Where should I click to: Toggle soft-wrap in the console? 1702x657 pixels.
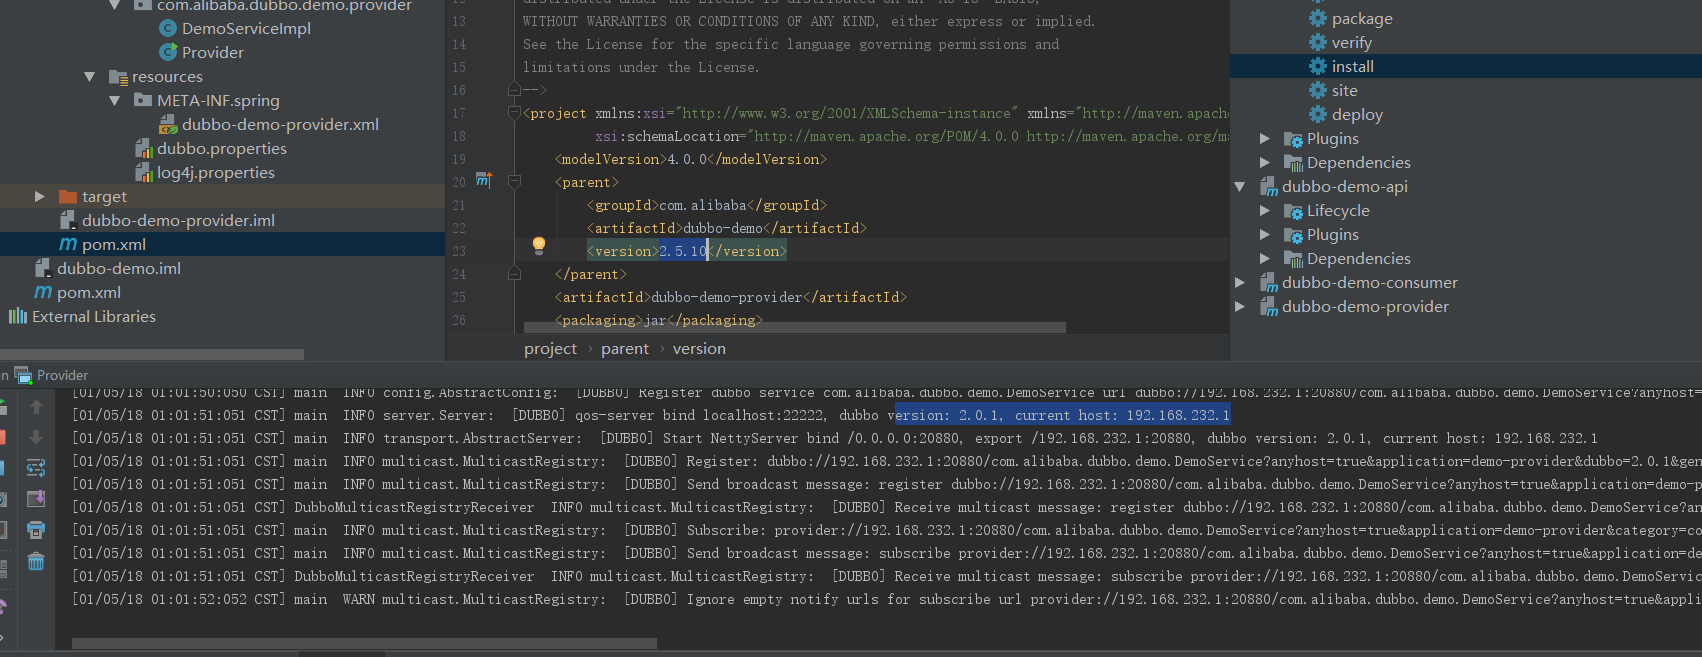pos(36,468)
